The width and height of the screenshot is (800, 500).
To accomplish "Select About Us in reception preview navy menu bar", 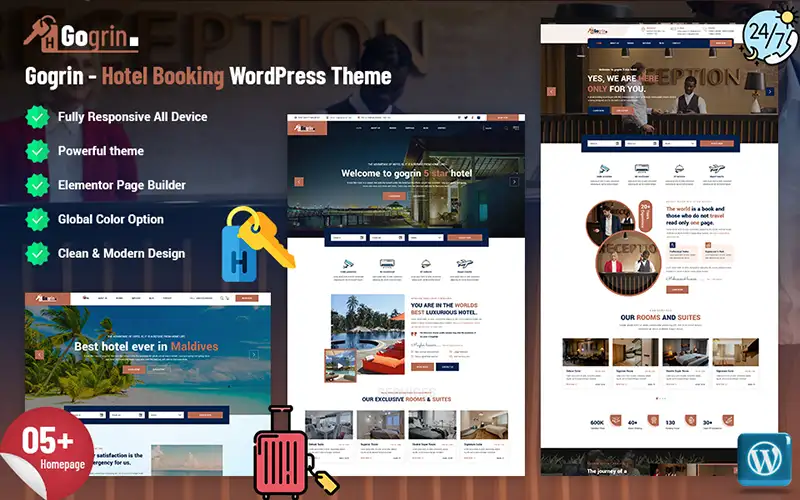I will point(614,43).
